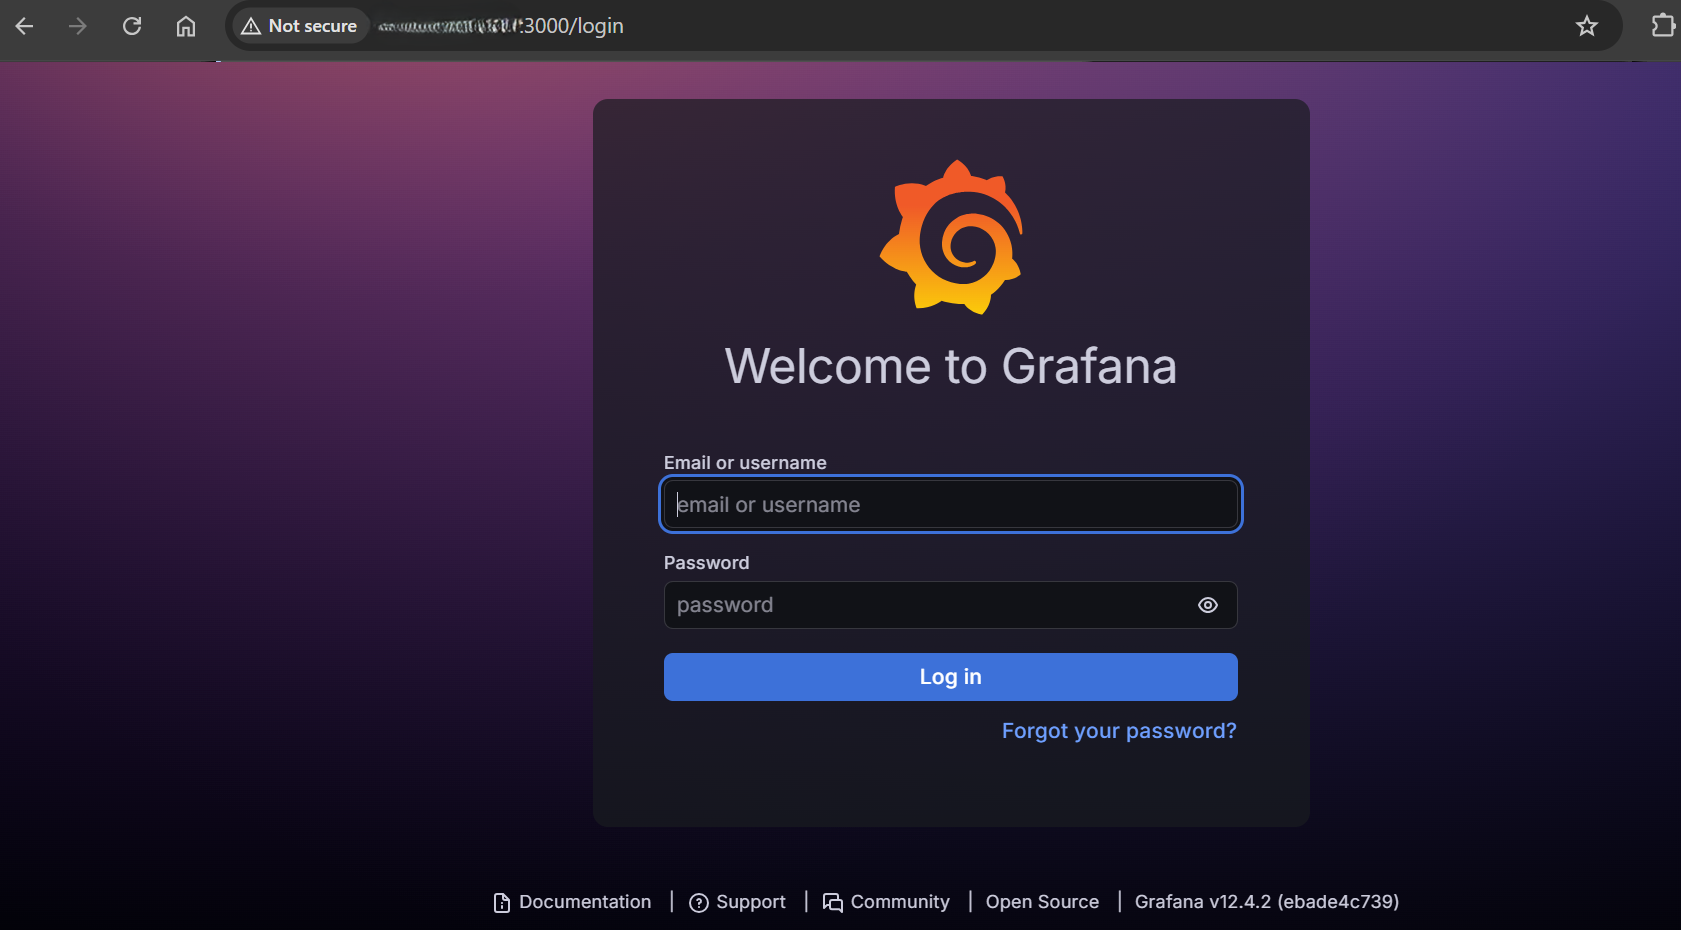Open the Documentation footer link
The height and width of the screenshot is (930, 1681).
point(585,902)
